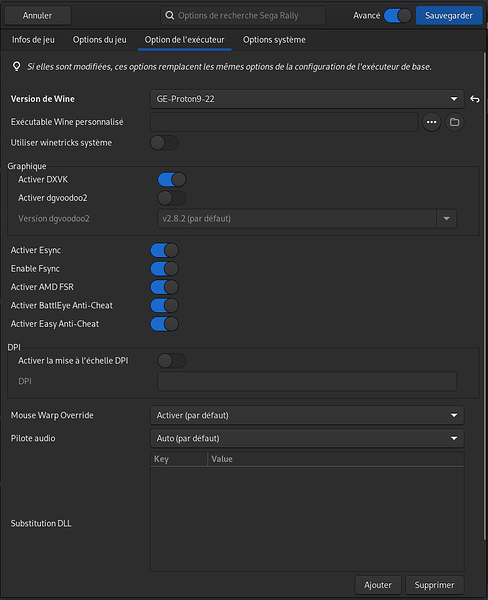Expand the Mouse Warp Override dropdown
This screenshot has height=600, width=488.
click(307, 415)
